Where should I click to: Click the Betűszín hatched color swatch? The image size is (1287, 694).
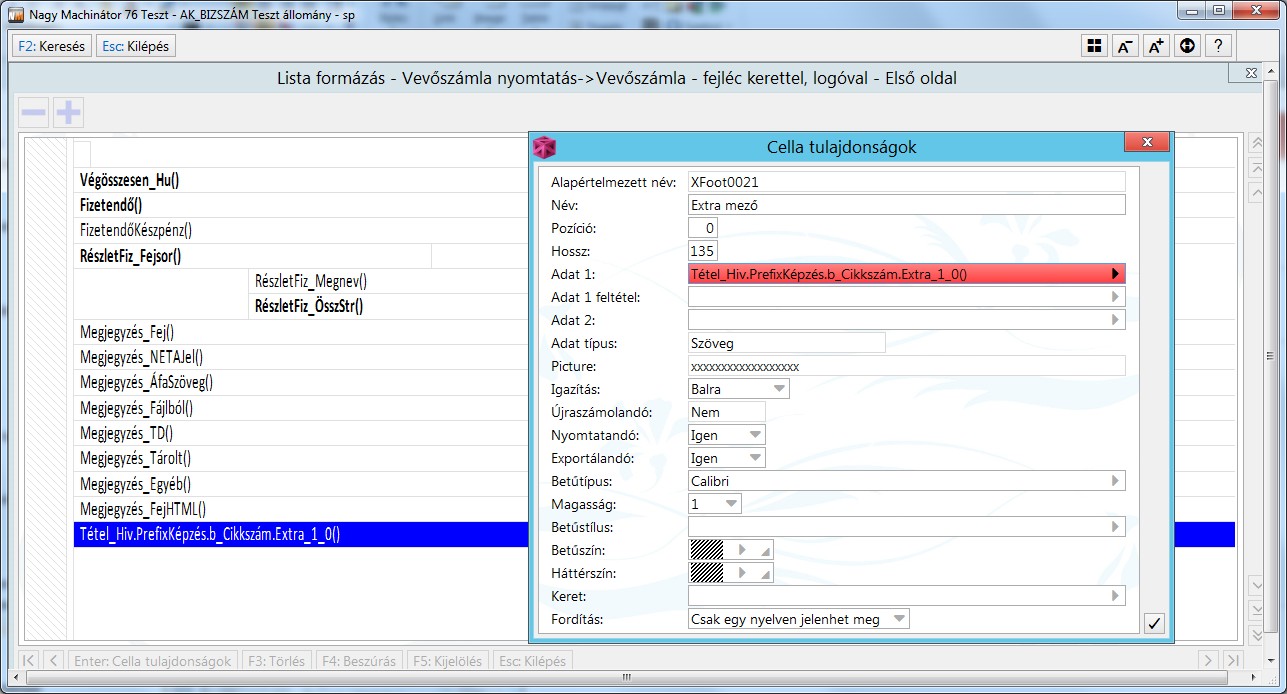point(707,550)
